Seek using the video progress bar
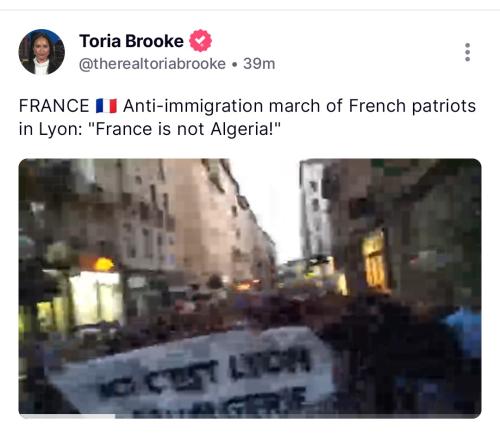Viewport: 500px width, 433px height. pos(250,416)
